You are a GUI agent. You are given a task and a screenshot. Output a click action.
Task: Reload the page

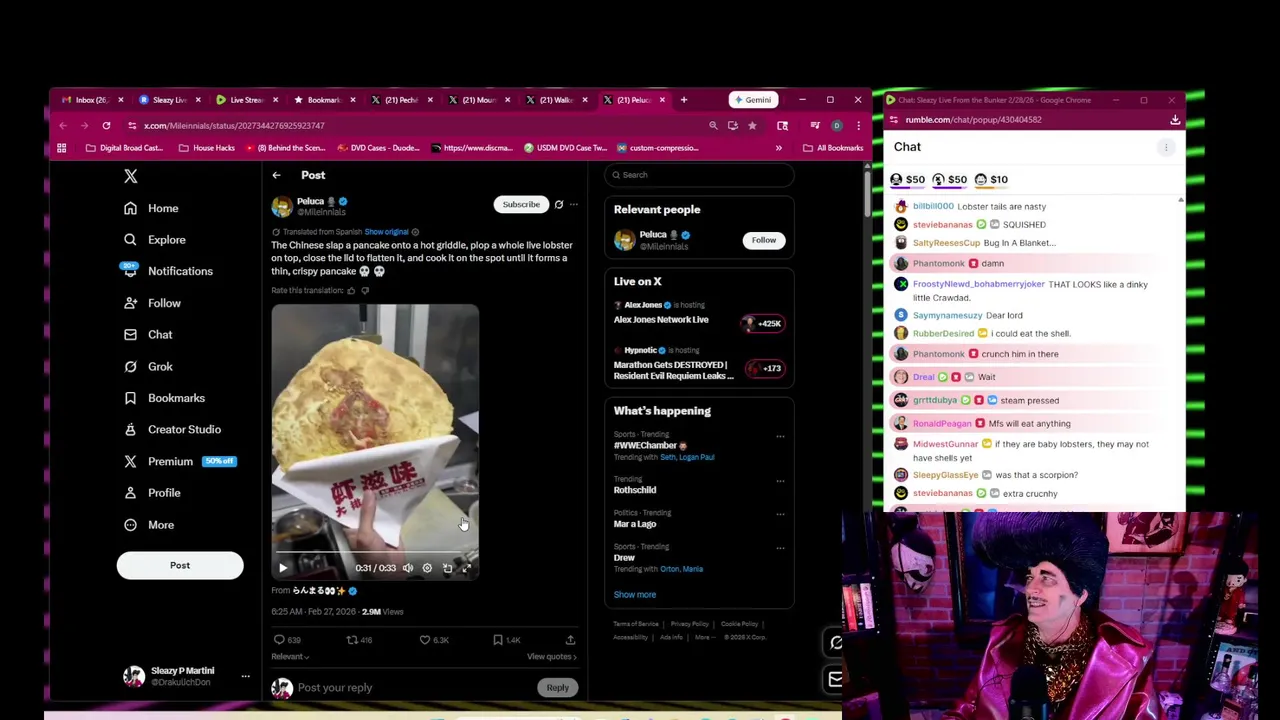click(x=106, y=126)
